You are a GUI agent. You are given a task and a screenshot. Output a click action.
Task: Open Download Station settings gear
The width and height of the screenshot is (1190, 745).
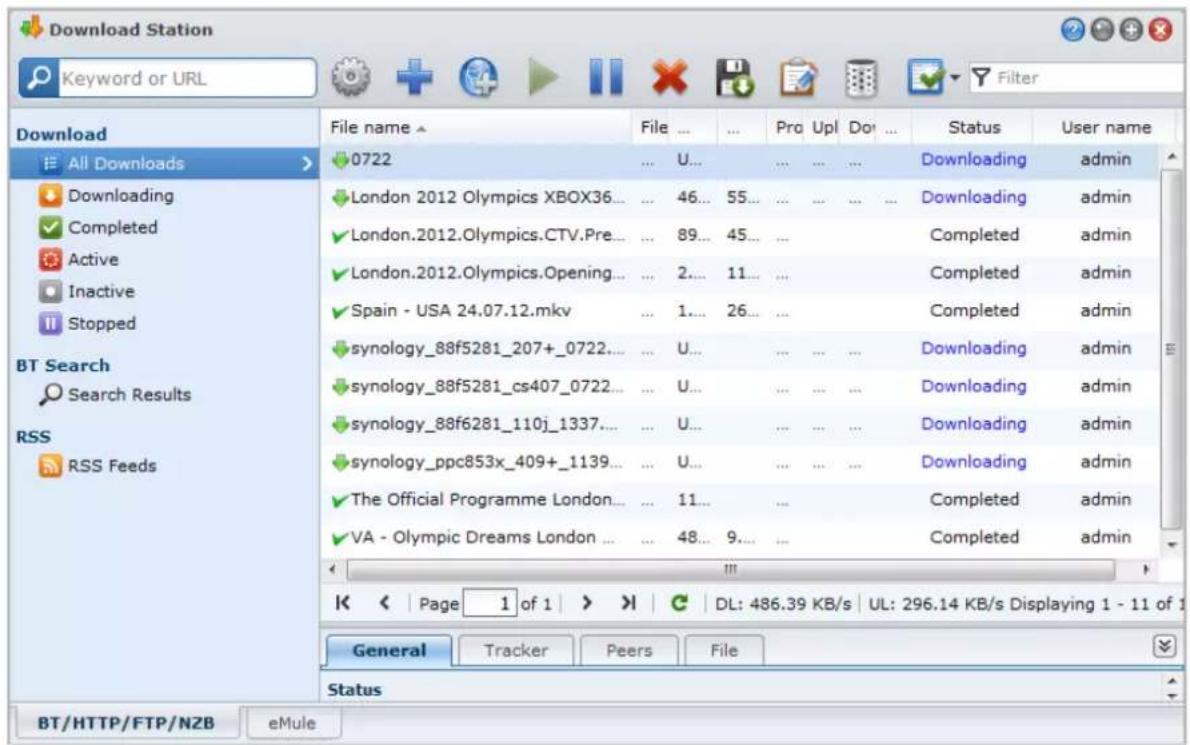click(x=351, y=77)
